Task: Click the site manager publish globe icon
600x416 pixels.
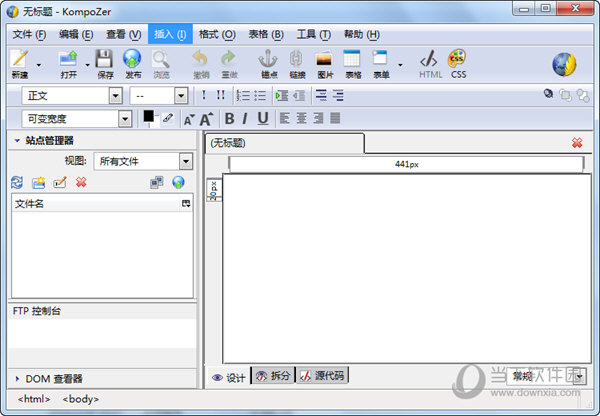Action: click(178, 183)
